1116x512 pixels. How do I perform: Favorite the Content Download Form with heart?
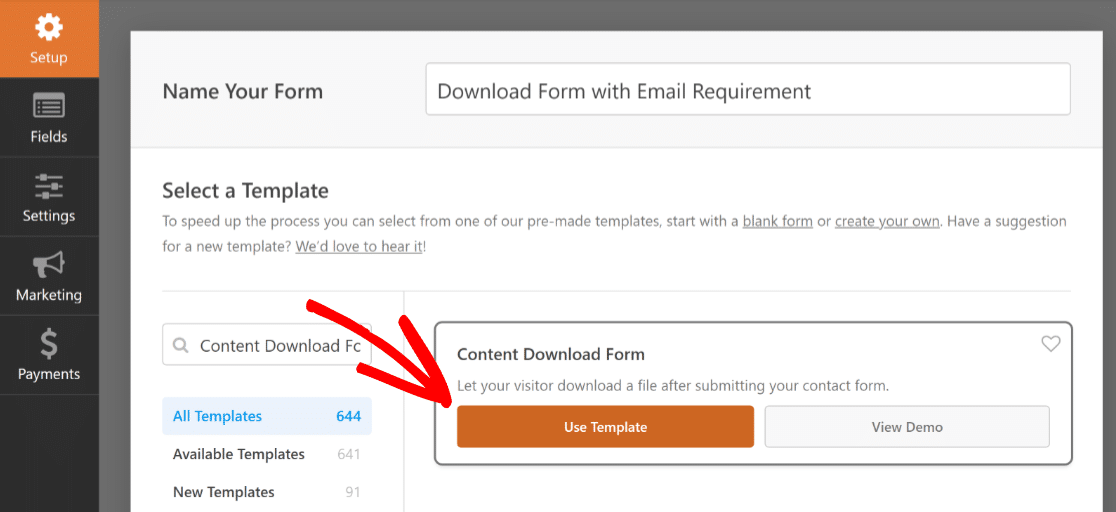[1051, 344]
